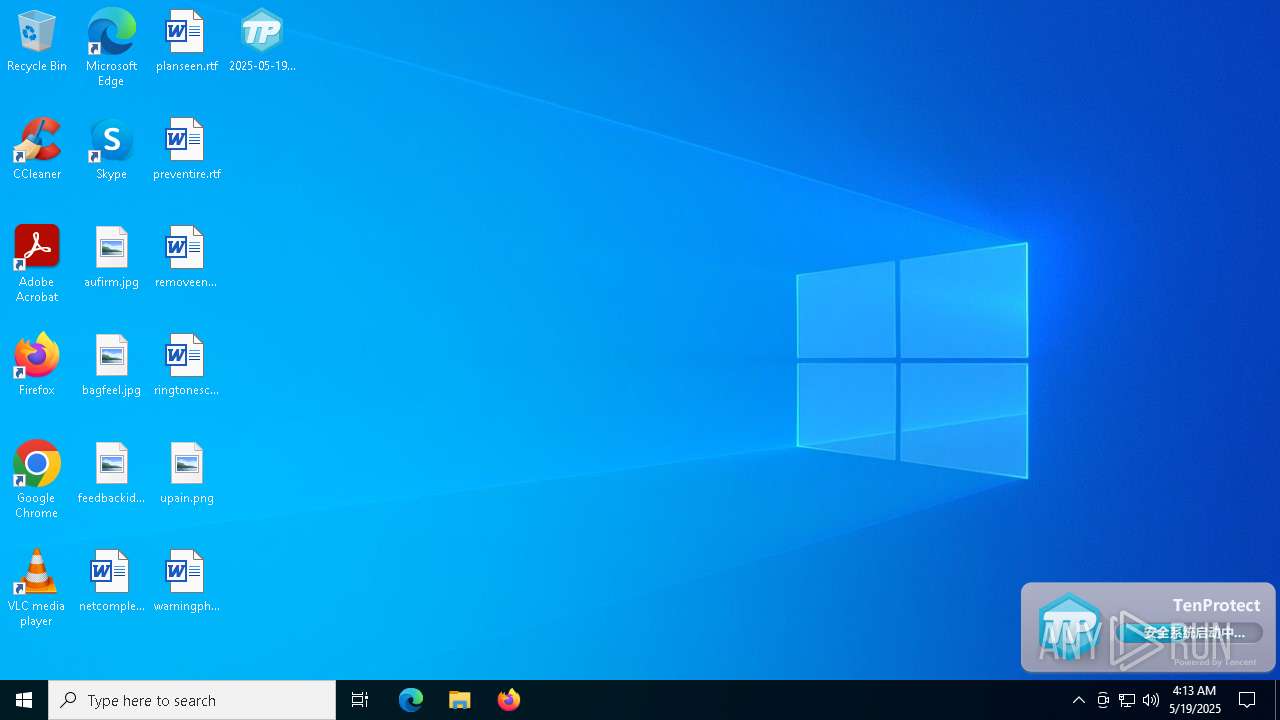Launch Microsoft Edge from desktop shortcut
The height and width of the screenshot is (720, 1280).
(x=111, y=47)
